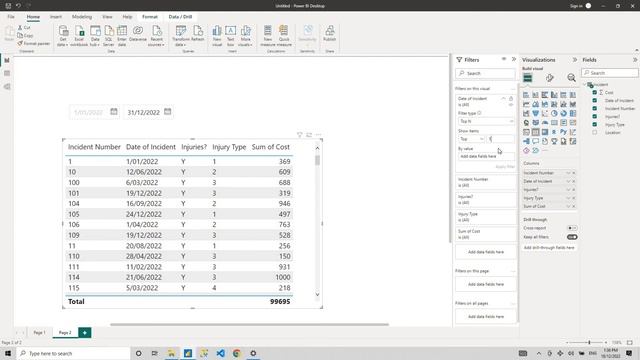Select the Map visualization icon
Viewport: 640px width, 360px height.
pos(526,122)
